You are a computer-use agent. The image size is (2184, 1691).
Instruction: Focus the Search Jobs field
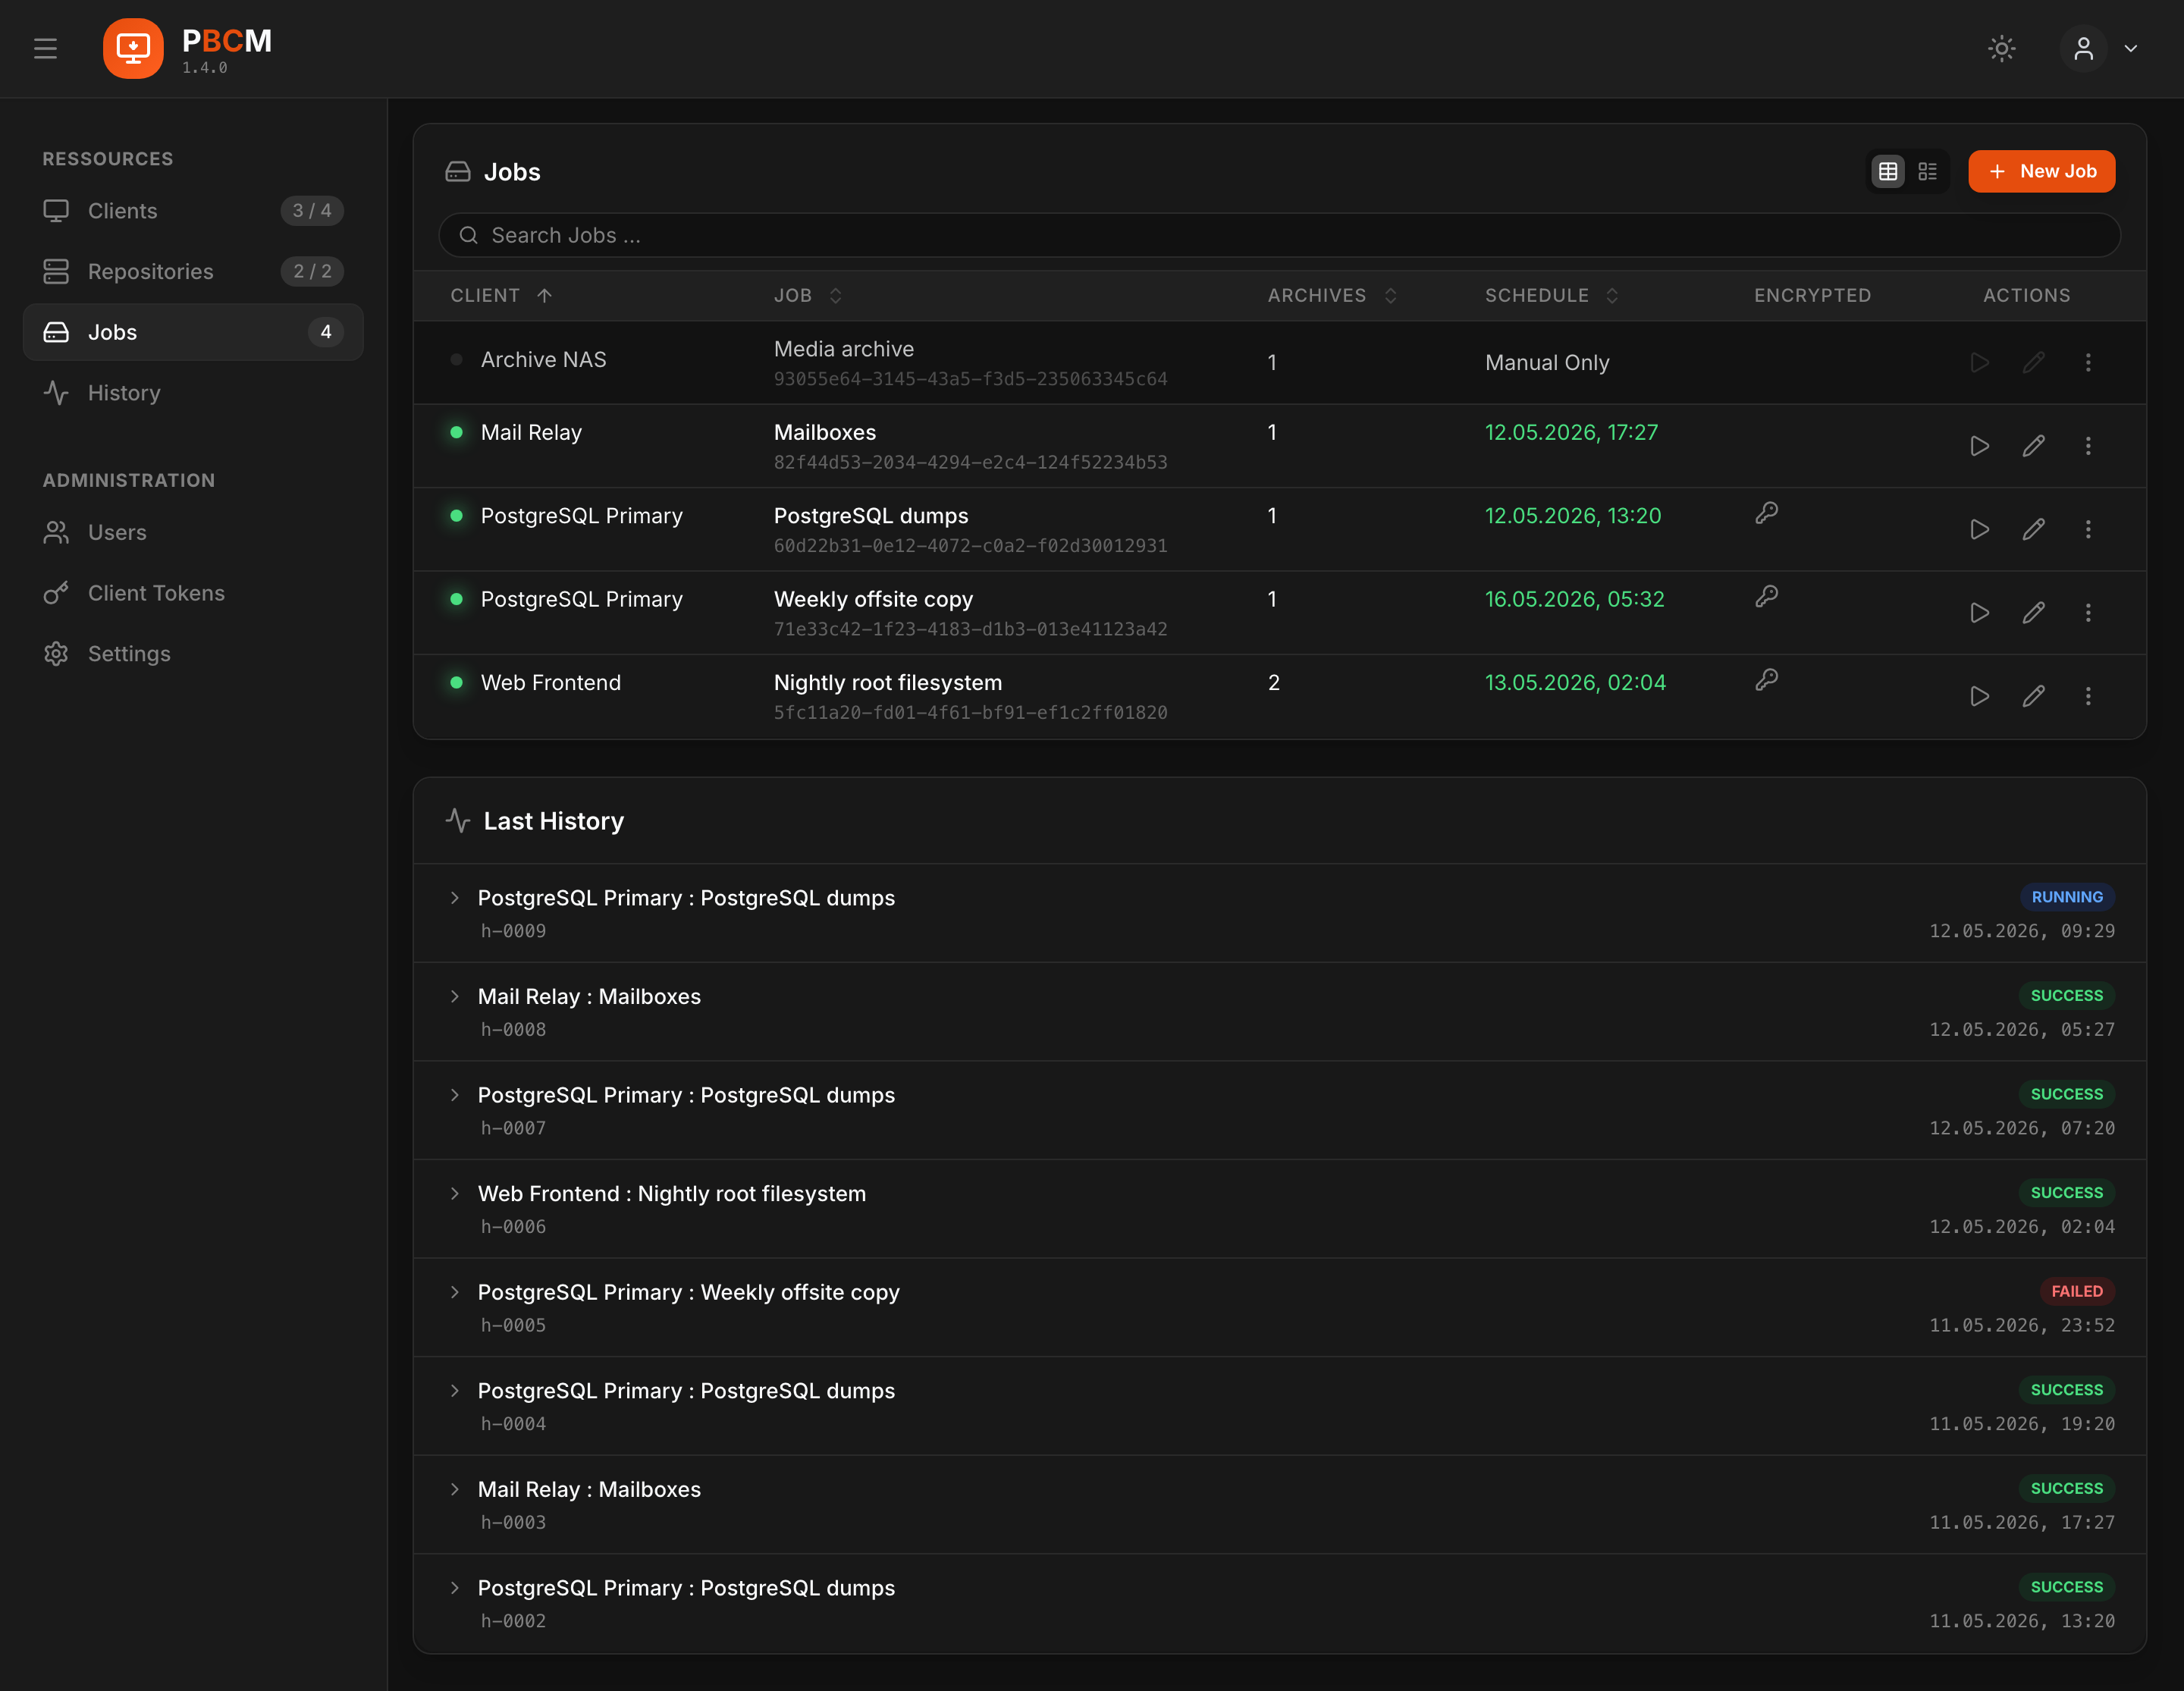(x=1279, y=235)
